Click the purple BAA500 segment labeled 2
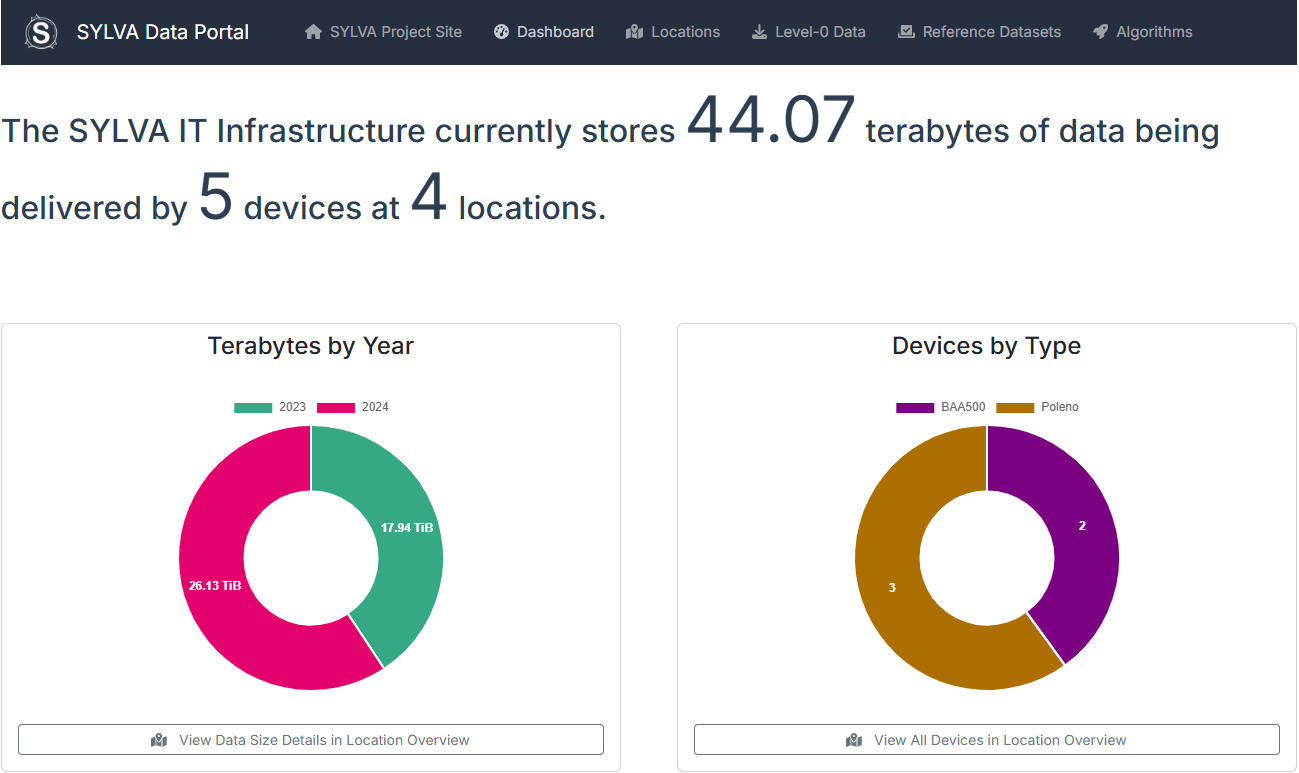Screen dimensions: 1299x773 click(1082, 525)
